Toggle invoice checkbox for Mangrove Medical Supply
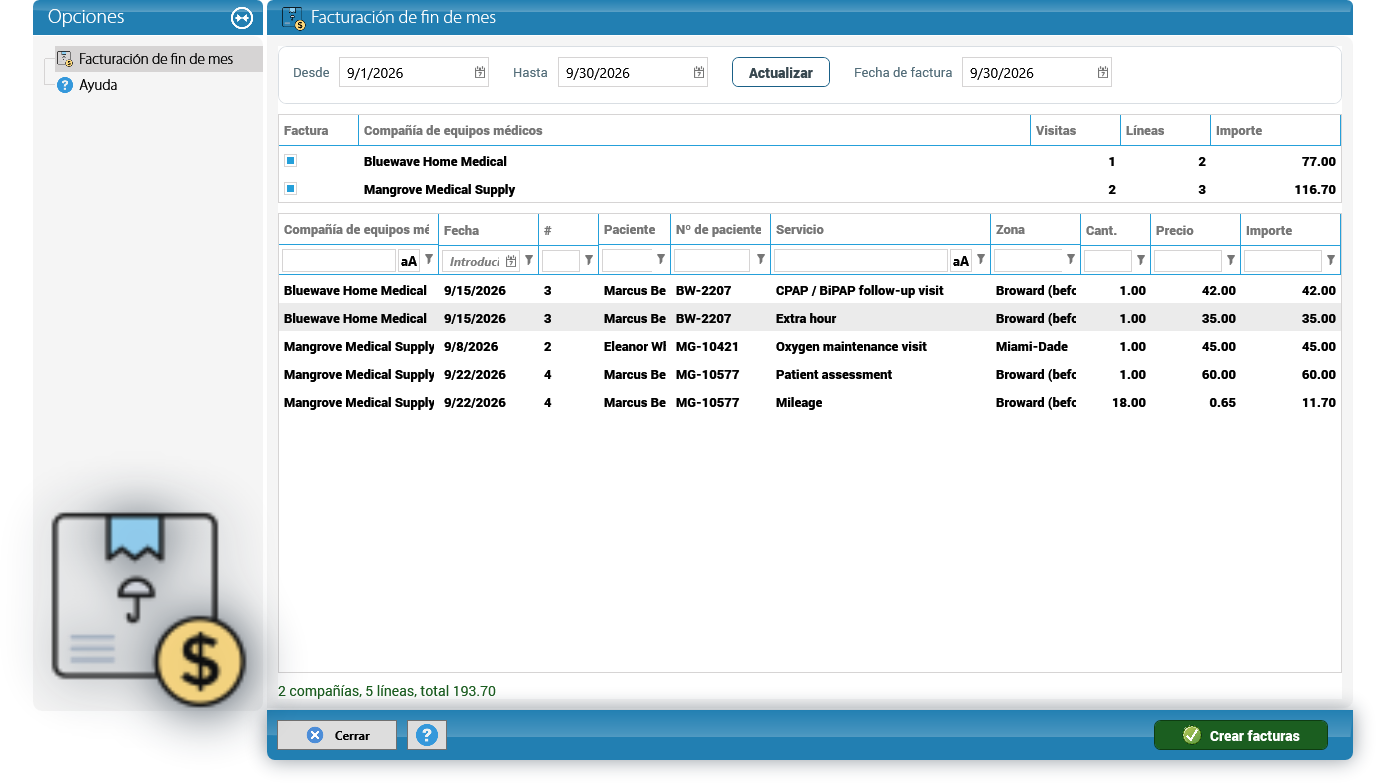The image size is (1376, 783). (x=290, y=188)
